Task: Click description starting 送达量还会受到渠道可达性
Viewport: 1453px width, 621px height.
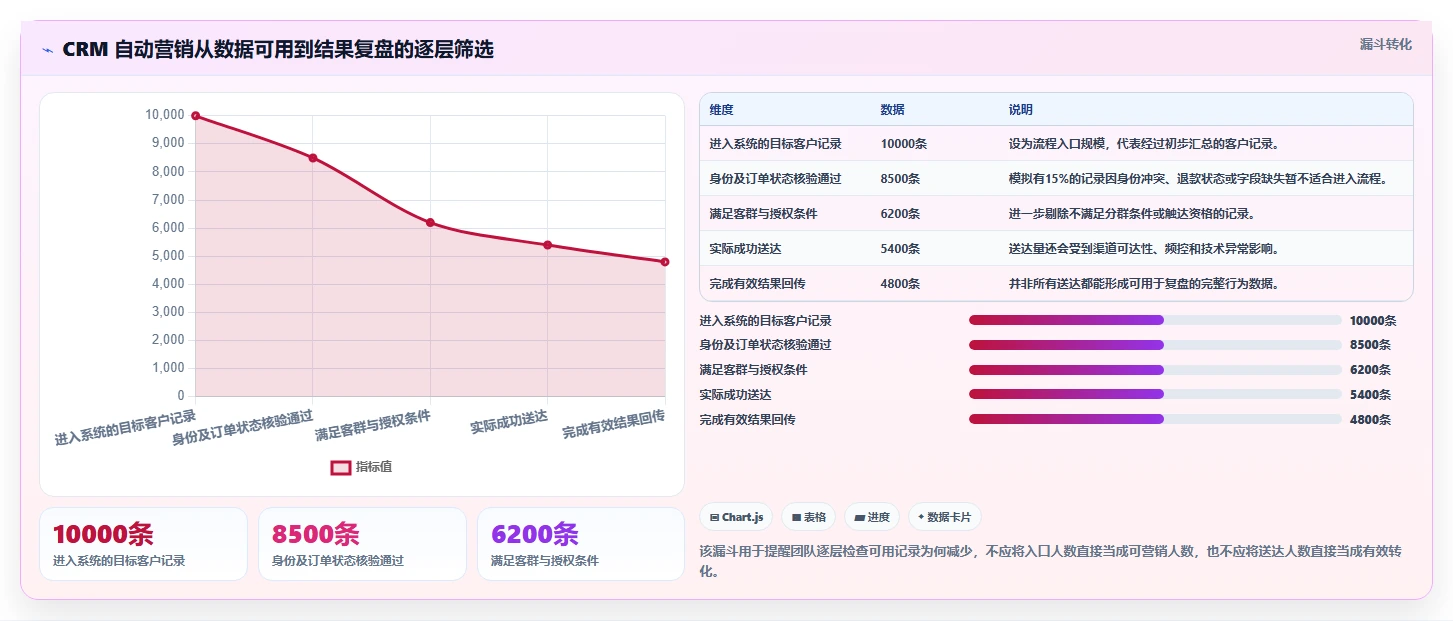Action: (x=1144, y=249)
